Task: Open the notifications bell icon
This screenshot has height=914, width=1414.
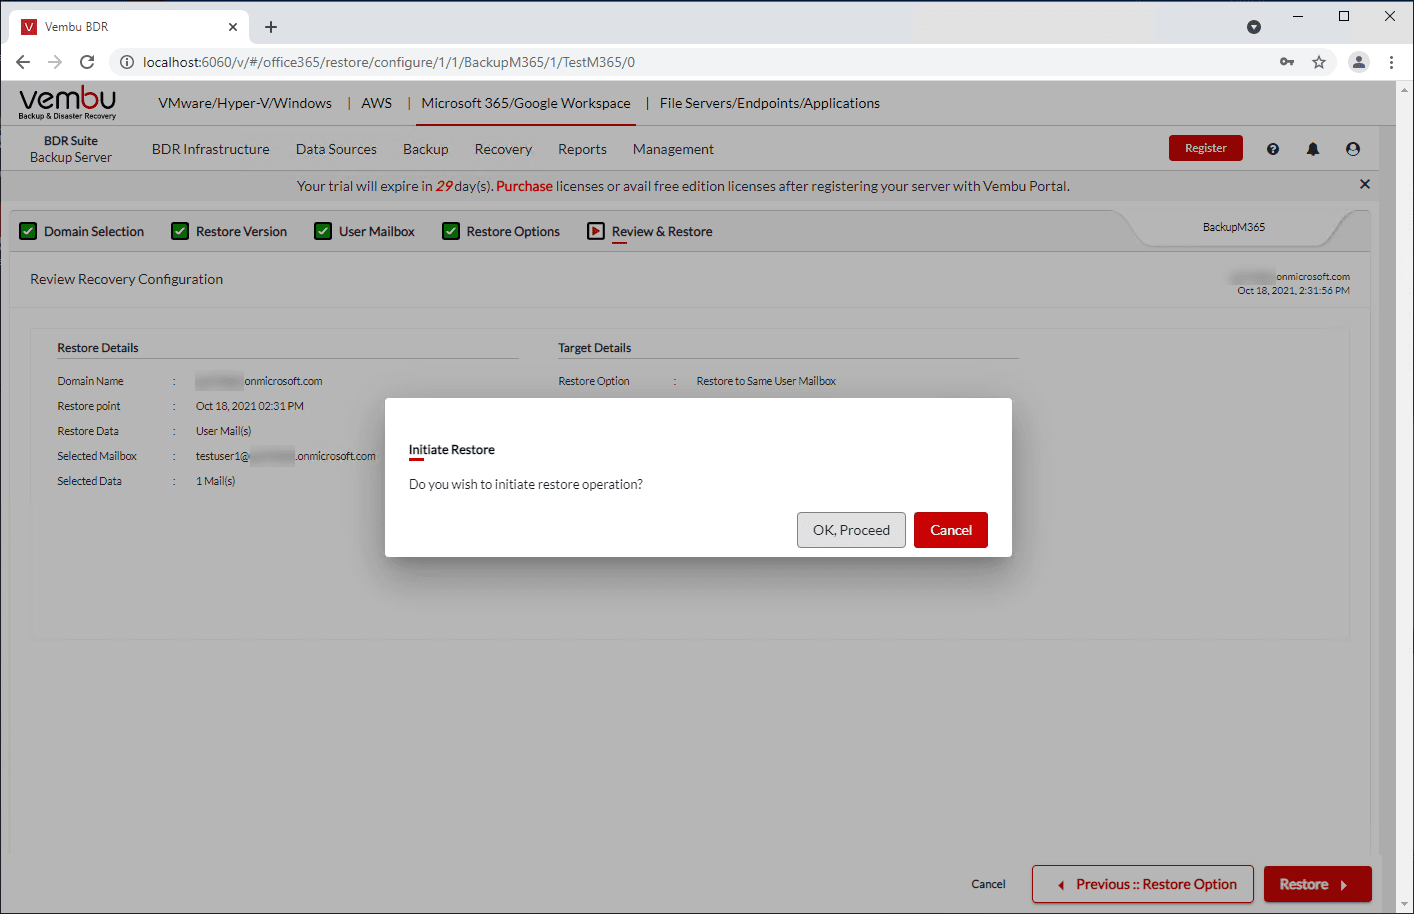Action: (1313, 149)
